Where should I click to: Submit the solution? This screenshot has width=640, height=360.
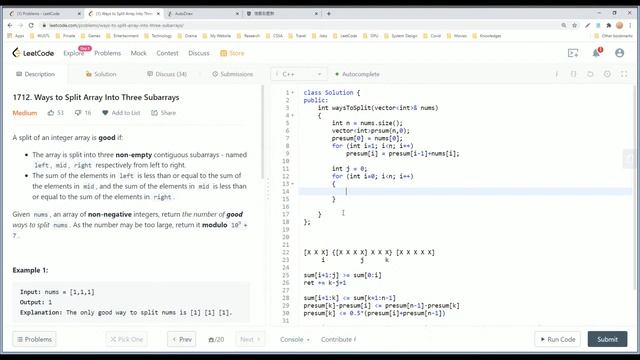coord(607,339)
